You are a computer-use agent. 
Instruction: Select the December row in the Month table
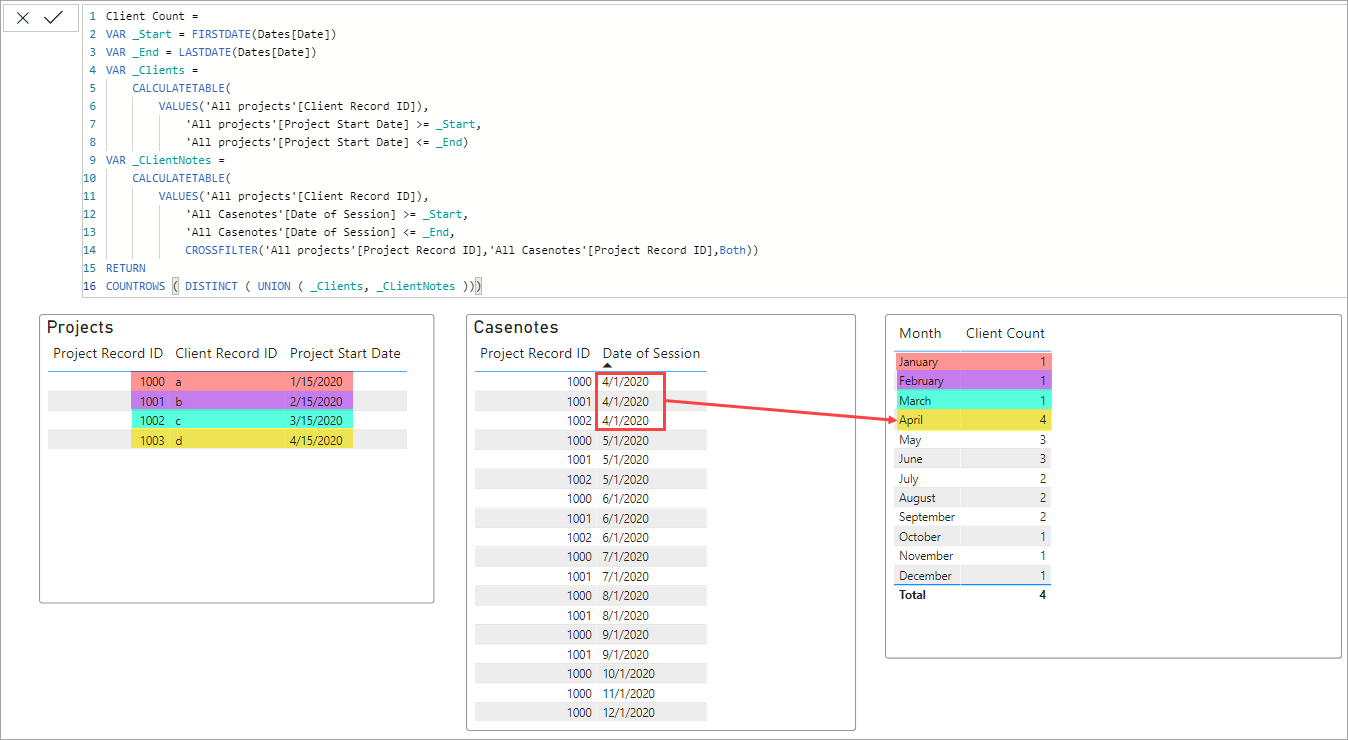click(x=972, y=576)
